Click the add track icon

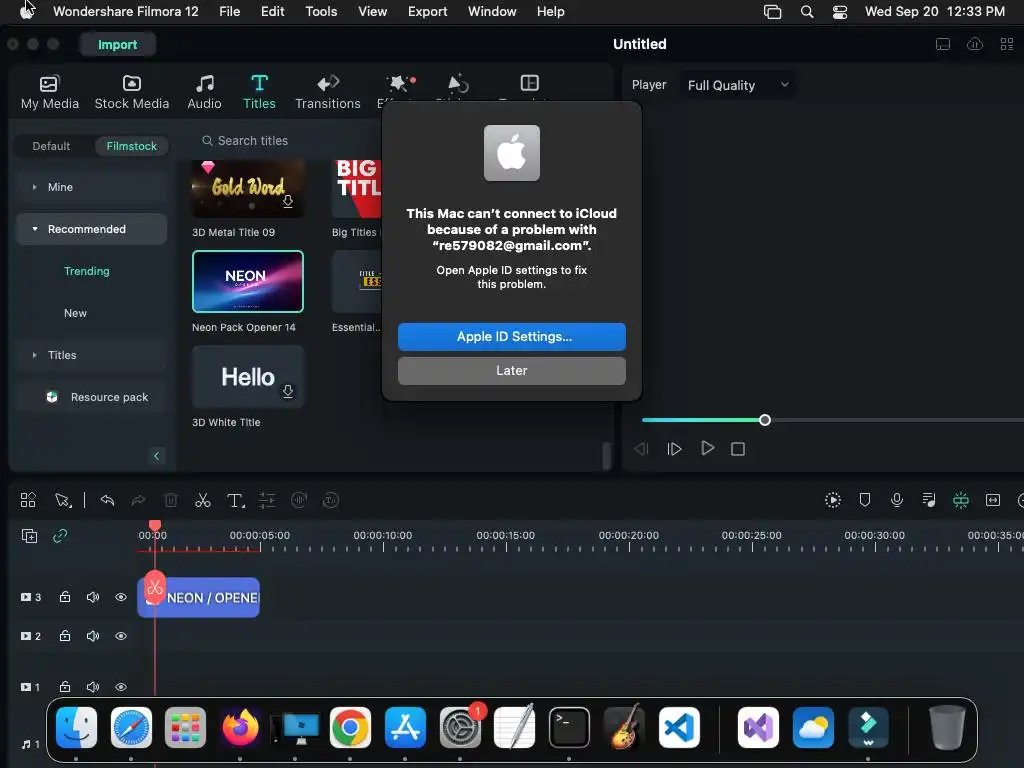[x=29, y=536]
